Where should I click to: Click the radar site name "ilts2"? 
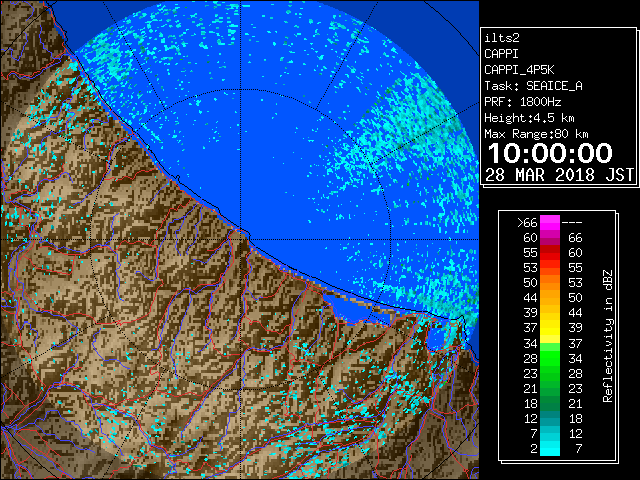click(502, 38)
